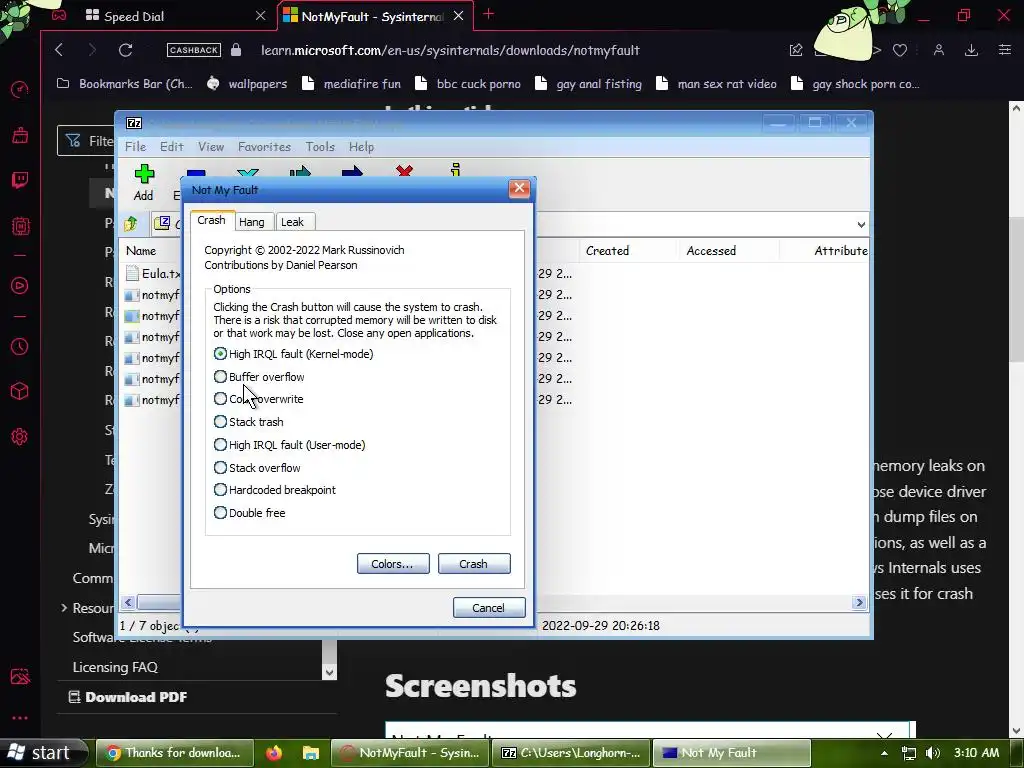Open the Favorites menu in 7-Zip
Viewport: 1024px width, 768px height.
(x=264, y=147)
